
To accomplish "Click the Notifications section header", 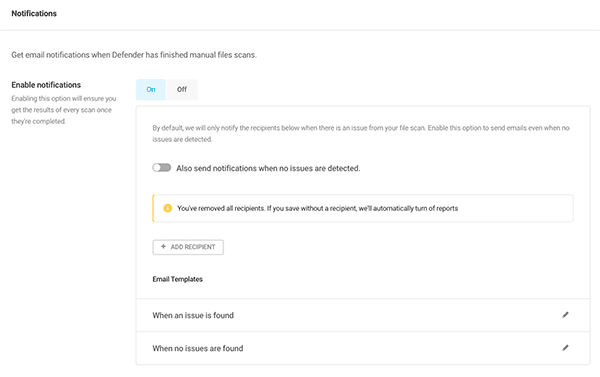I will point(34,13).
